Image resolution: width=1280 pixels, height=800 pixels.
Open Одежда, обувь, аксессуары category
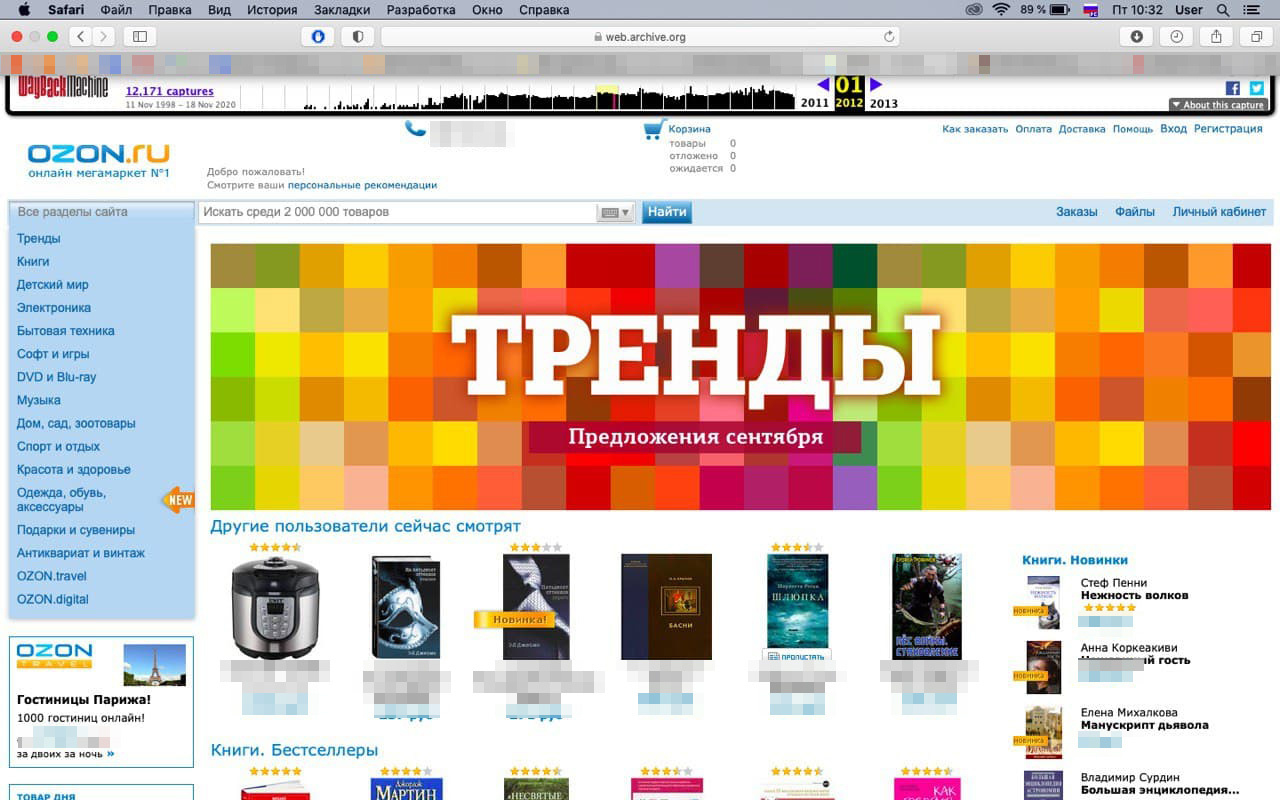click(61, 500)
